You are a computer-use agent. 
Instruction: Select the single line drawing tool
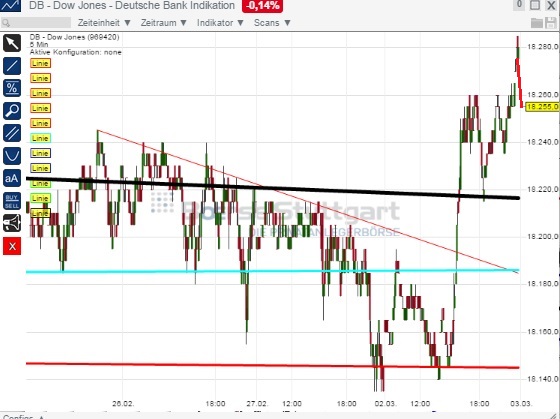[12, 66]
